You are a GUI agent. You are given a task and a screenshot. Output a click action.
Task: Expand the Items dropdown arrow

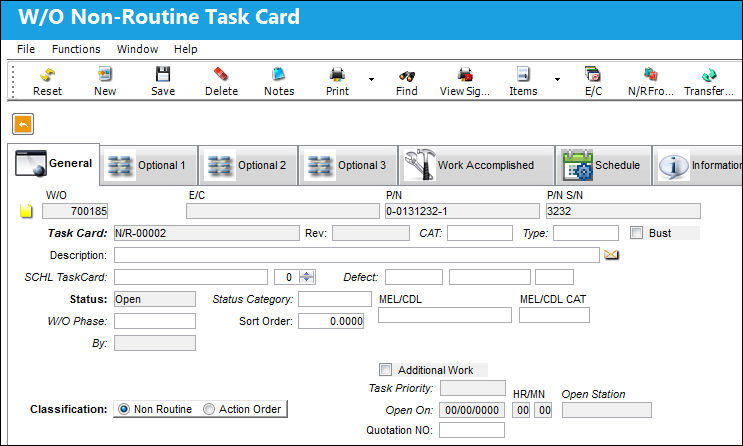point(557,79)
